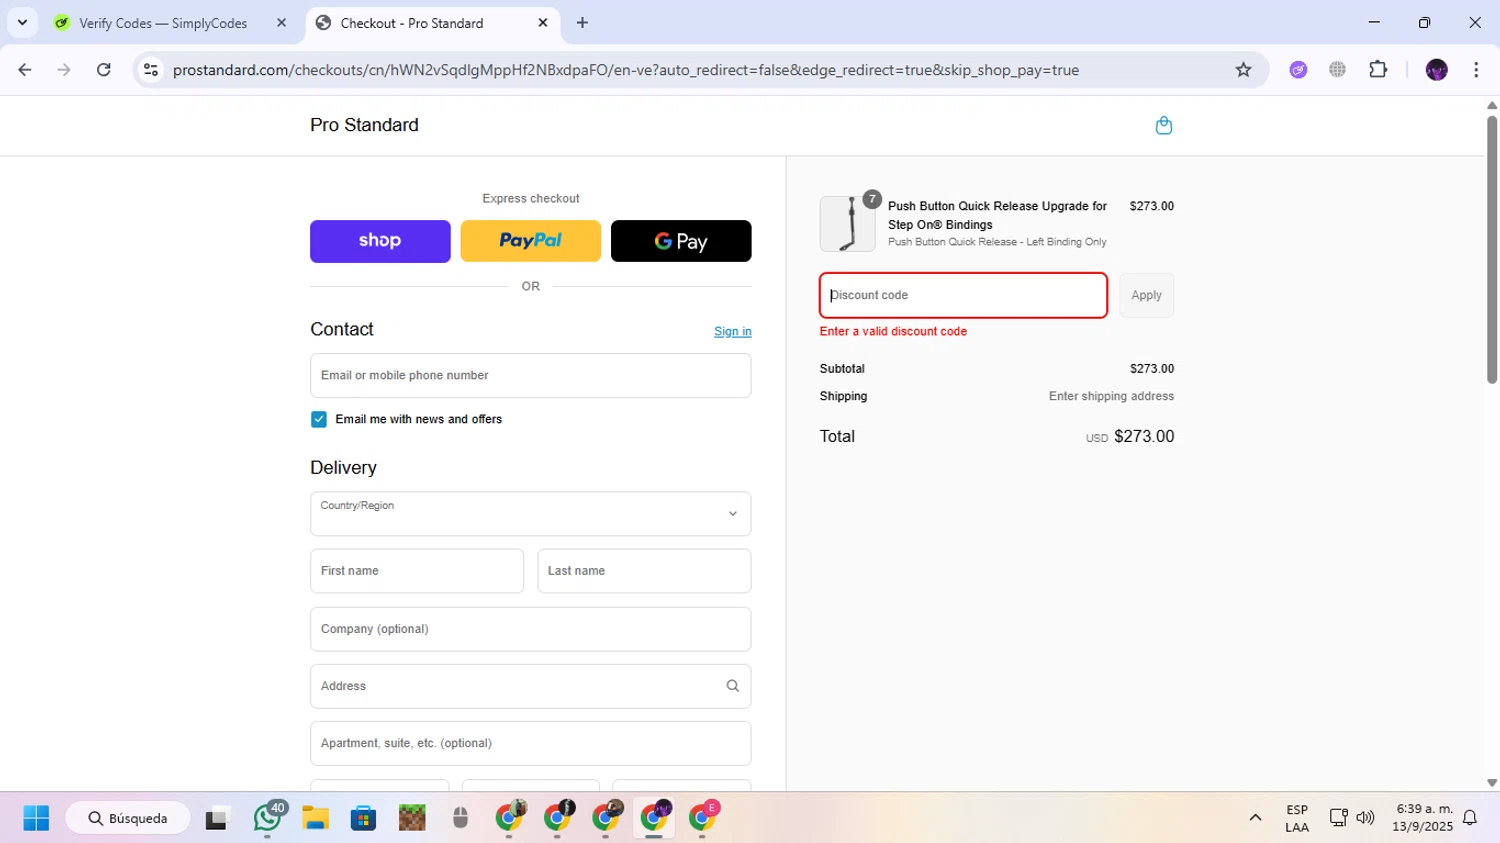Pay with PayPal button
Screen dimensions: 1500x843
point(530,241)
